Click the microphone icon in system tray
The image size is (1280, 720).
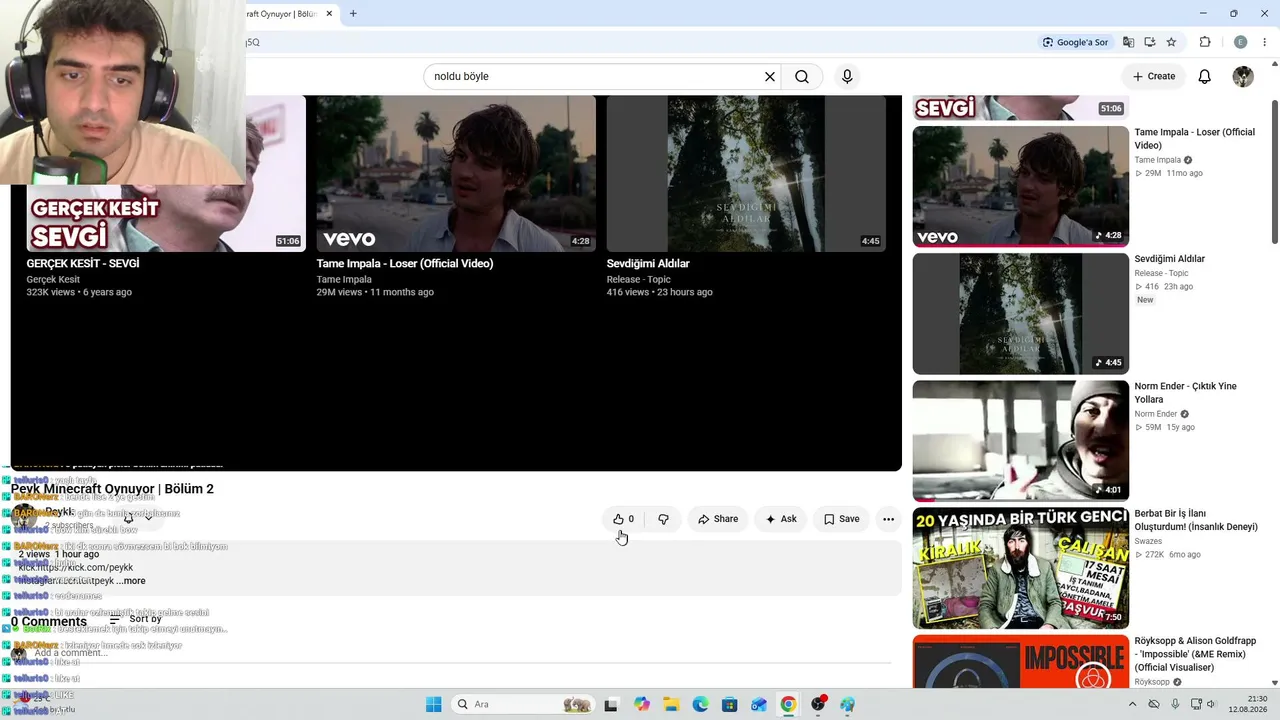pos(1175,704)
